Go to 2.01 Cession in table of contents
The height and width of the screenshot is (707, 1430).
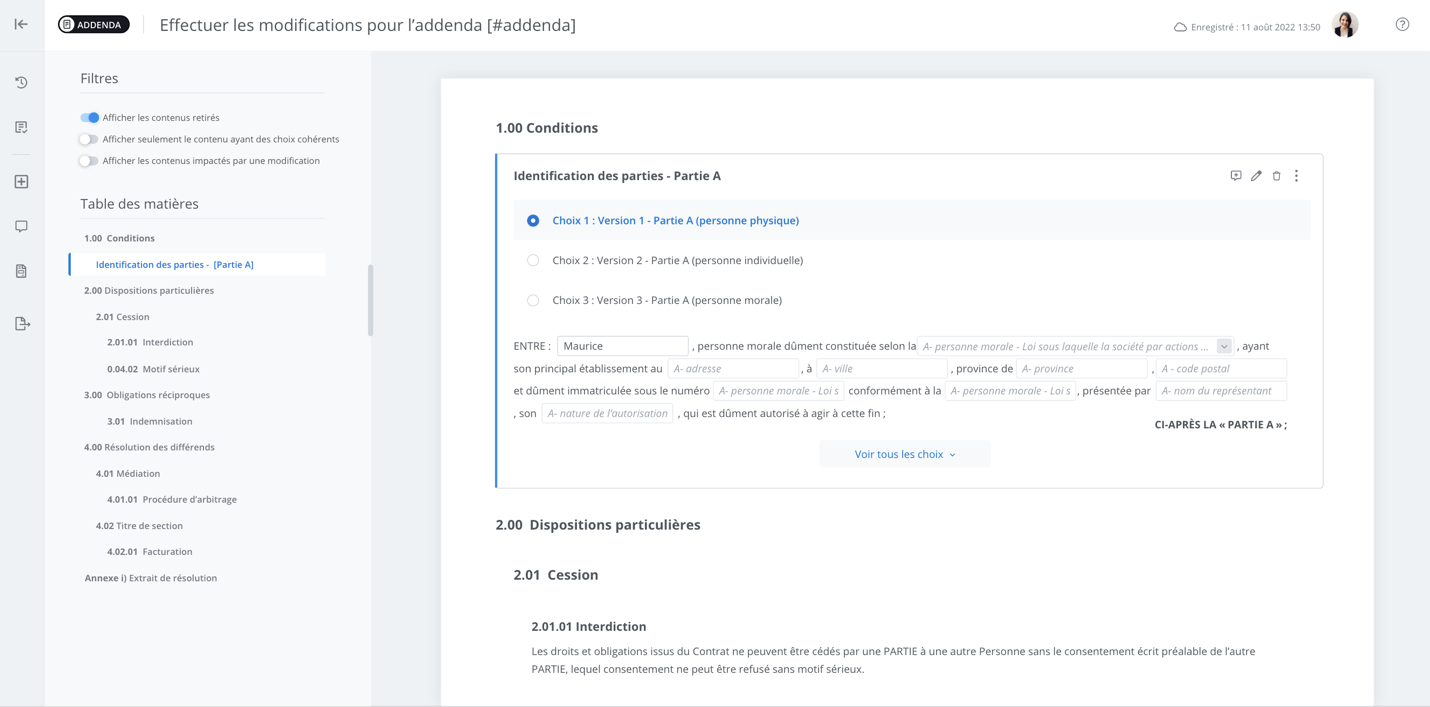tap(123, 317)
